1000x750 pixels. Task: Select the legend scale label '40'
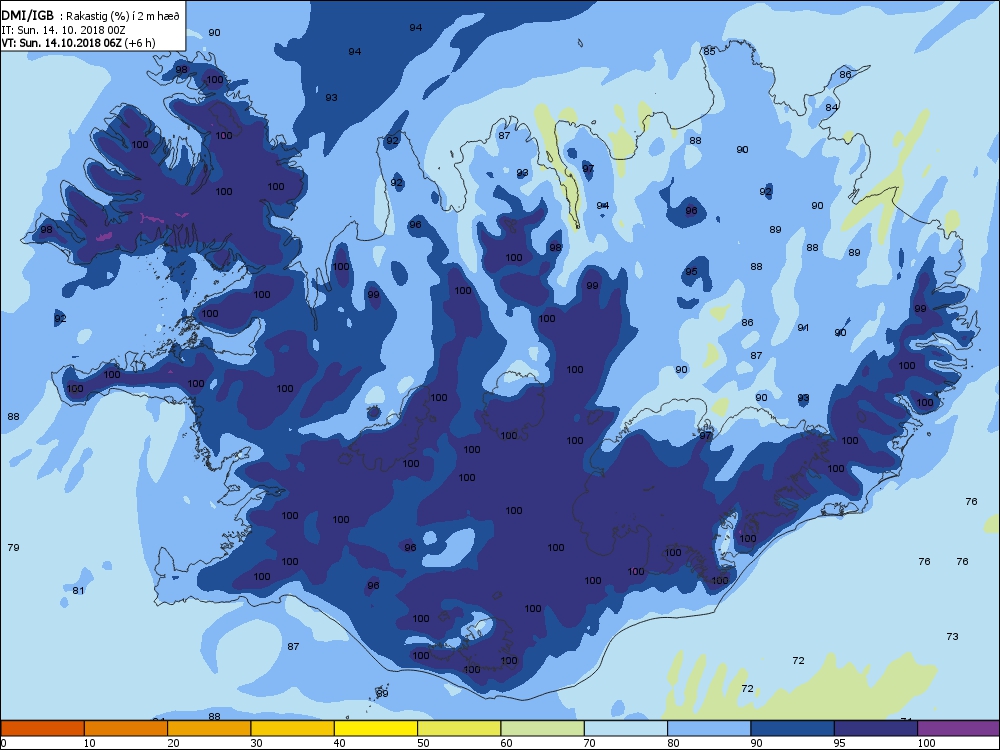(x=339, y=743)
